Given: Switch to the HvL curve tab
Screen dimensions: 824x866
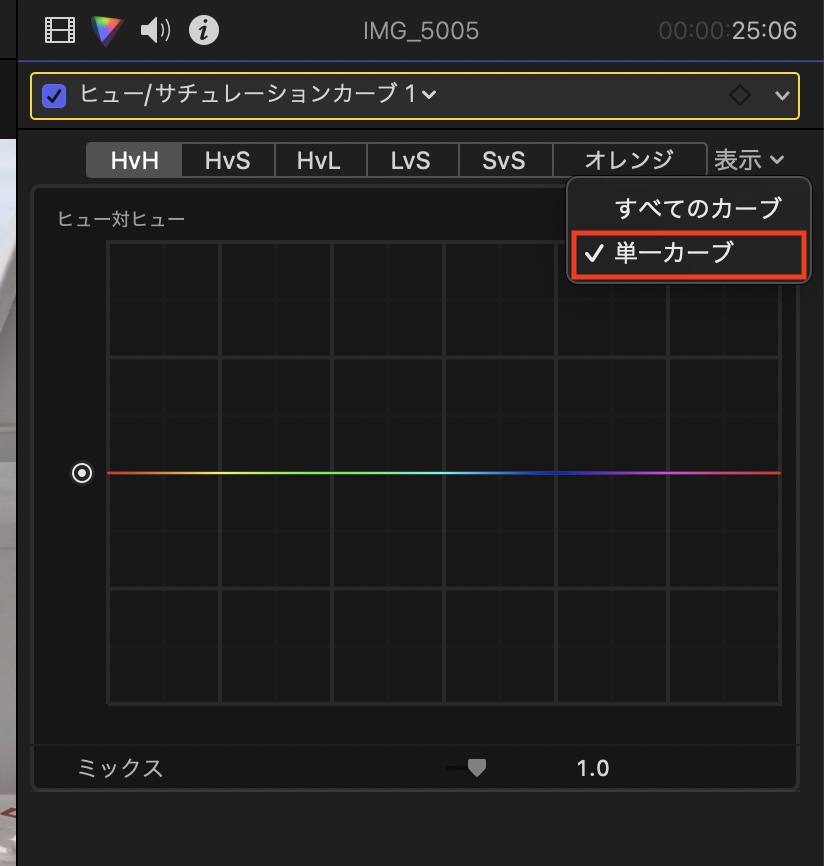Looking at the screenshot, I should (319, 160).
